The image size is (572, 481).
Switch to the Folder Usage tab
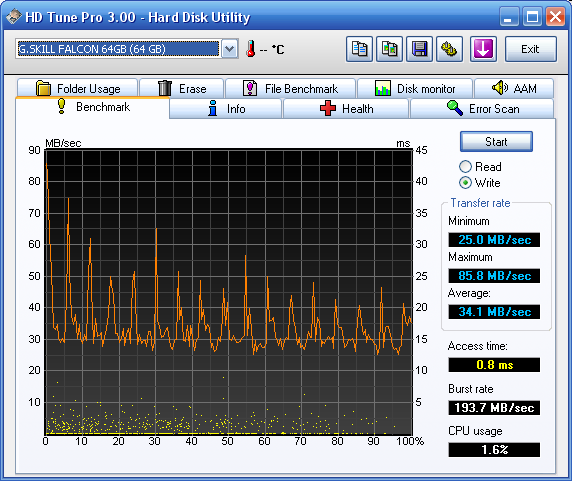click(77, 88)
